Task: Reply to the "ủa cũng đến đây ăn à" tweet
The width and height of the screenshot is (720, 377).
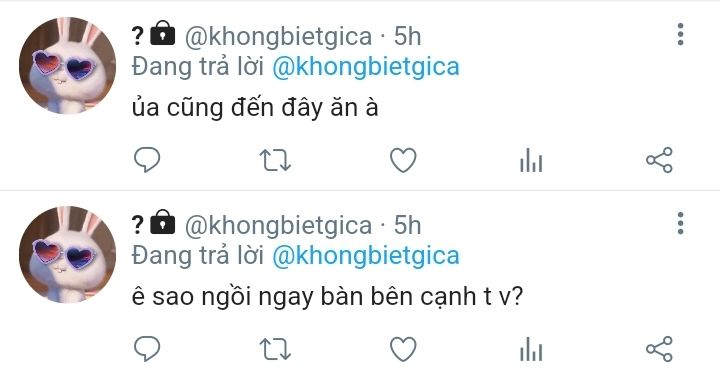Action: click(x=147, y=160)
